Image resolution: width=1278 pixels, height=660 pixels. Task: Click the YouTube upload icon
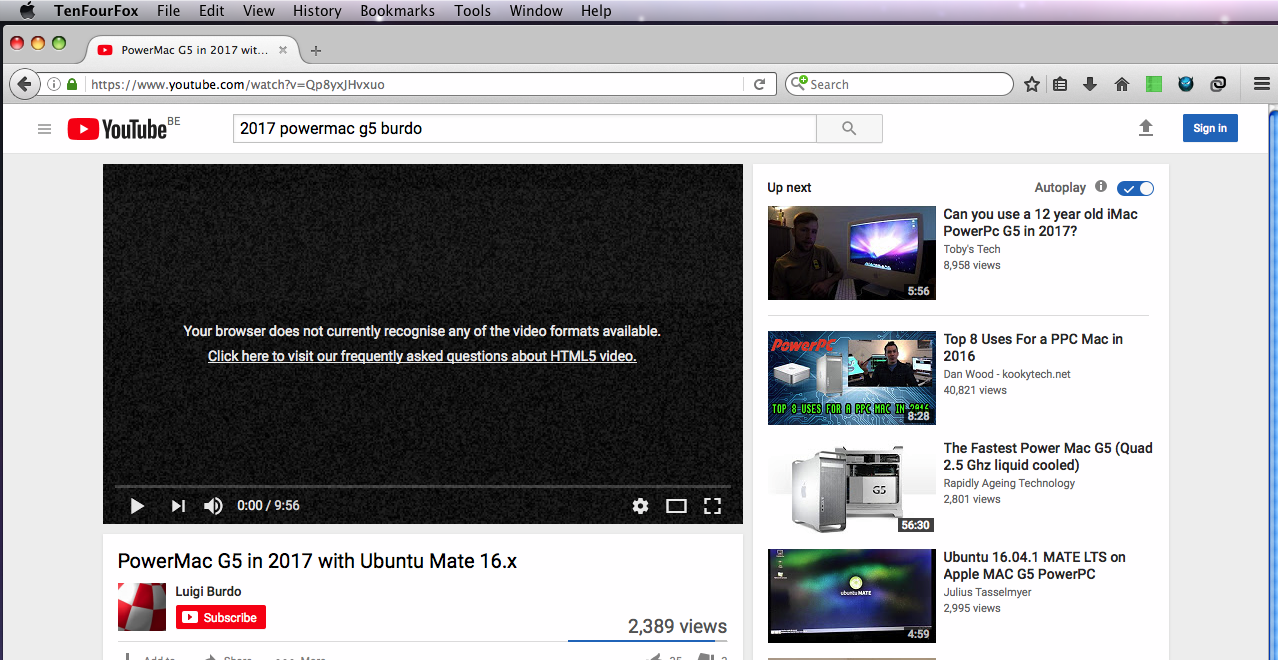[1146, 128]
